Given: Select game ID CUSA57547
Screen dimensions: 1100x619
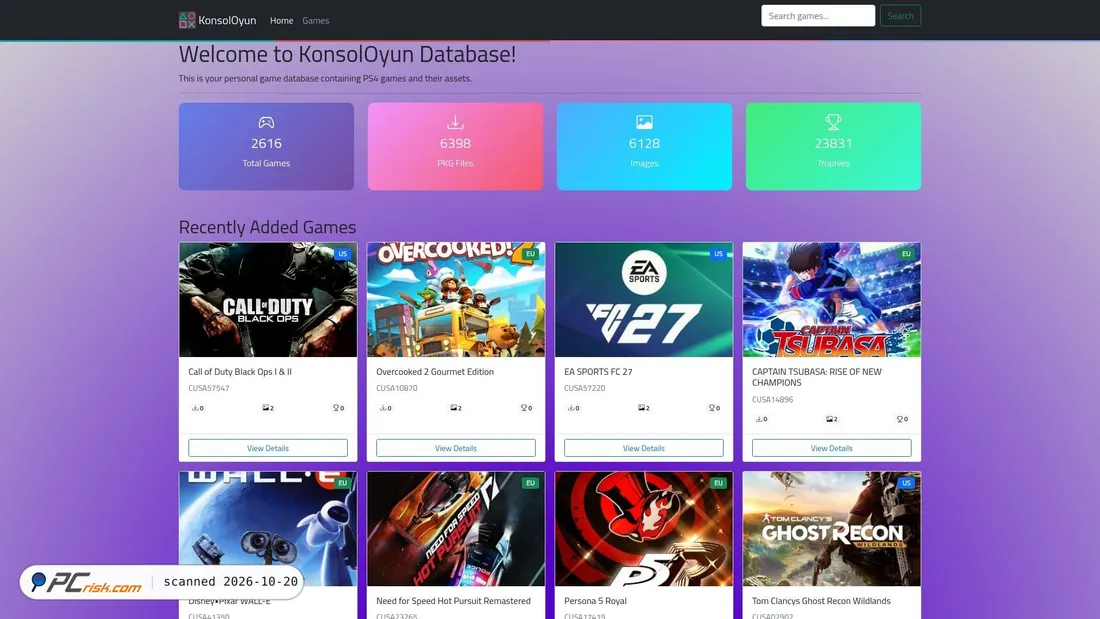Looking at the screenshot, I should (208, 388).
